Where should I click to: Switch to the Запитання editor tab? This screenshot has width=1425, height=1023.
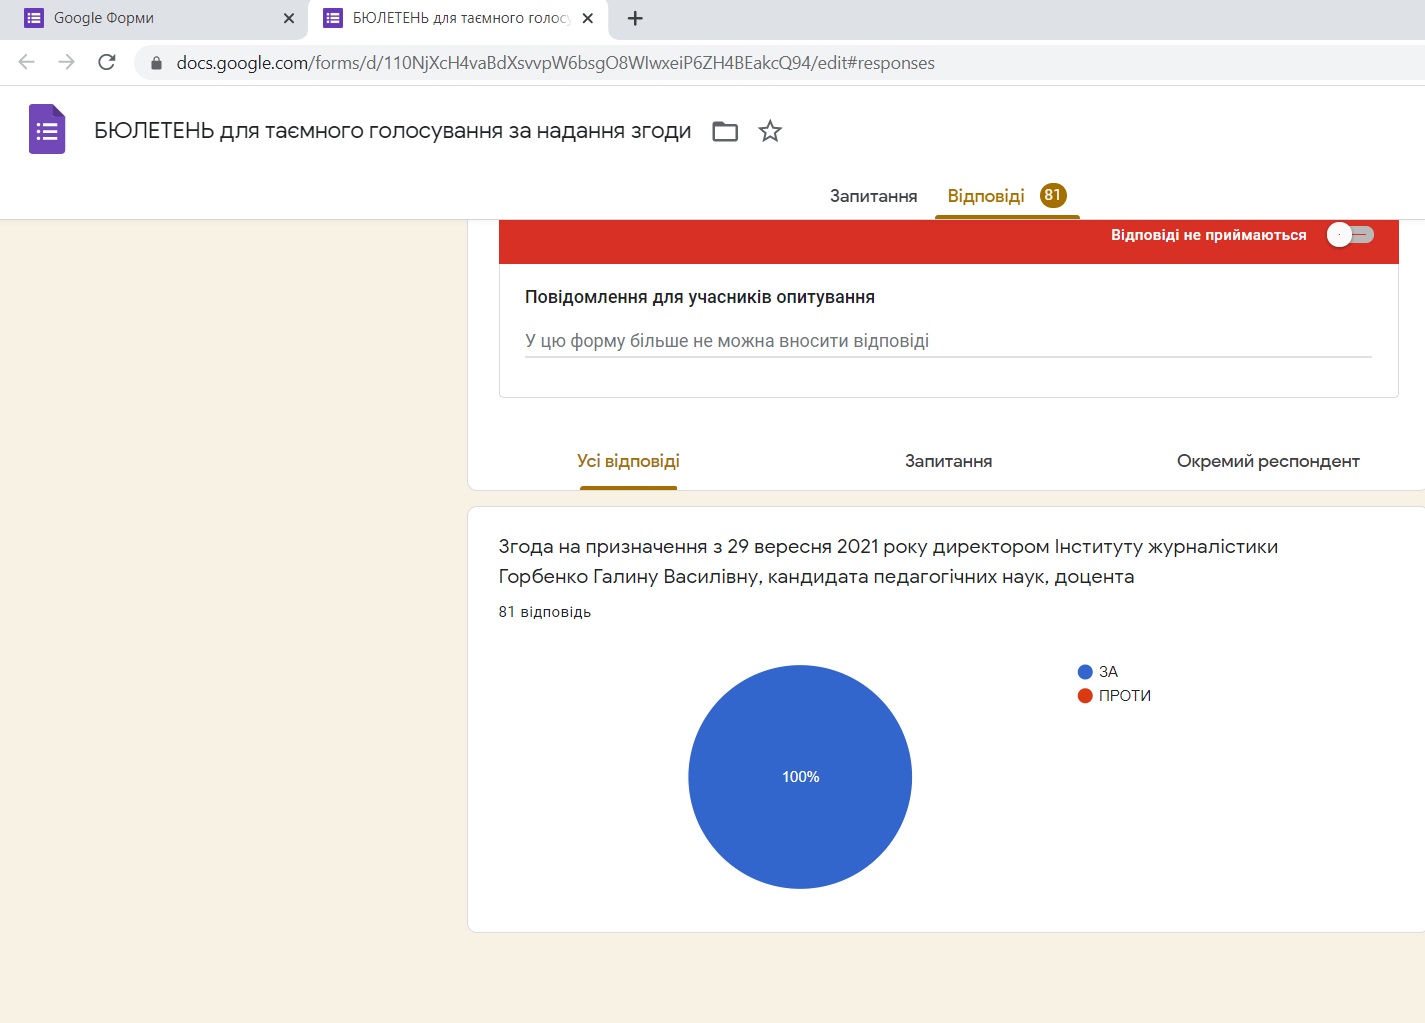click(x=873, y=196)
